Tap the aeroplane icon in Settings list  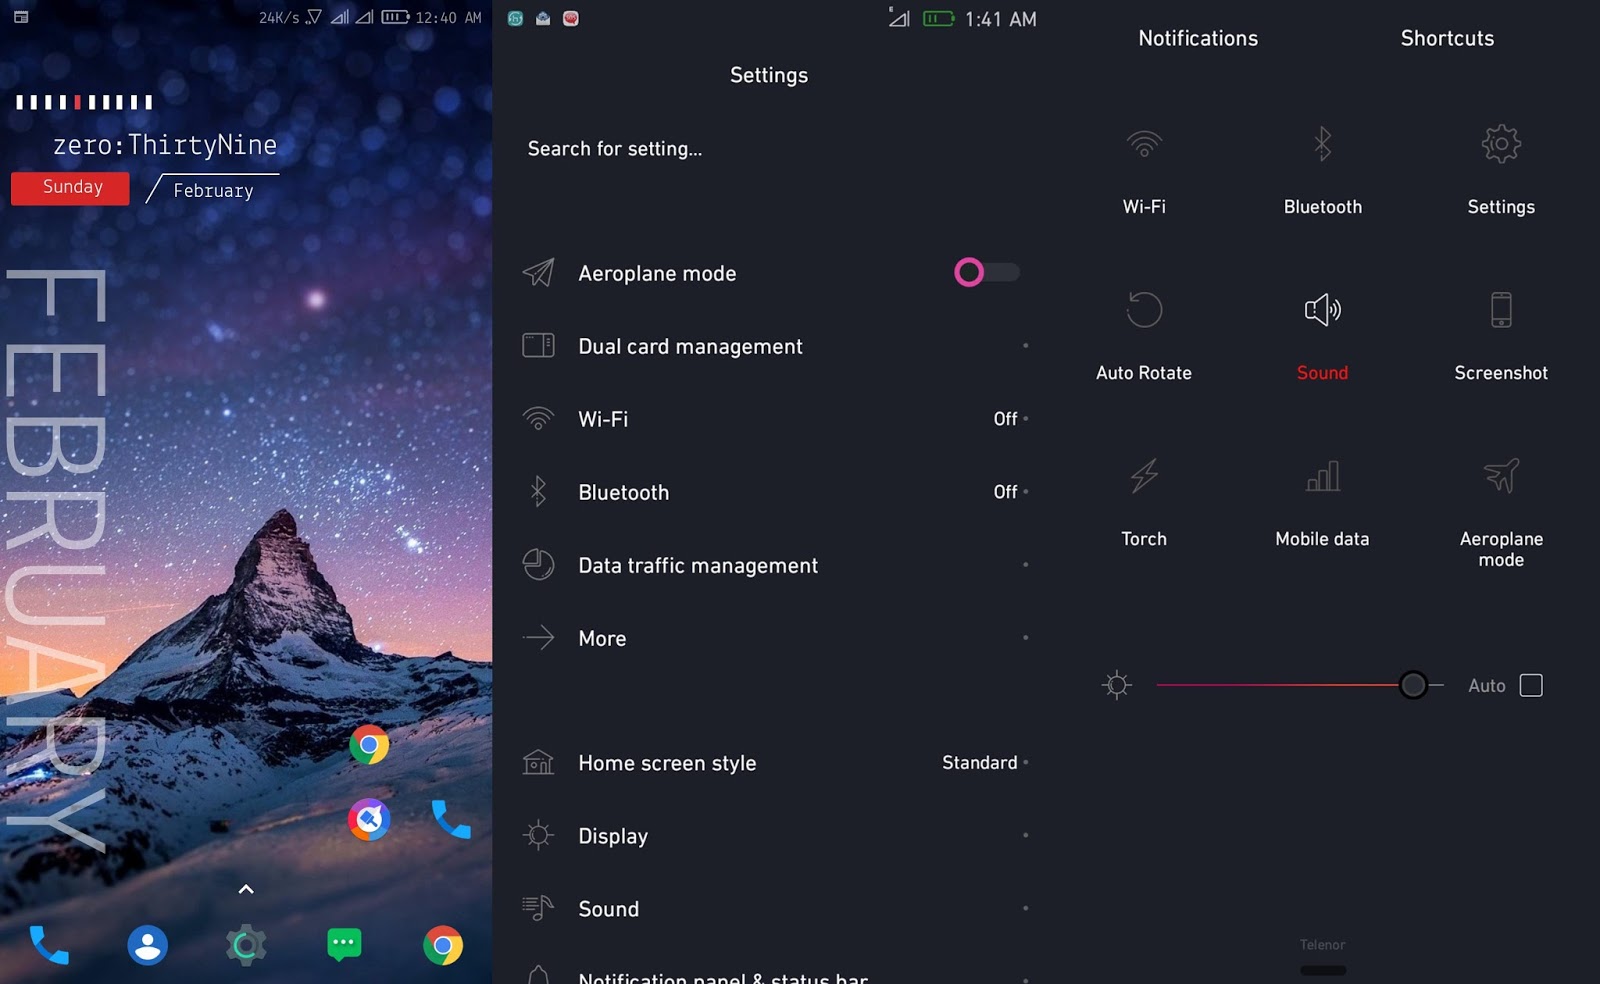point(538,273)
